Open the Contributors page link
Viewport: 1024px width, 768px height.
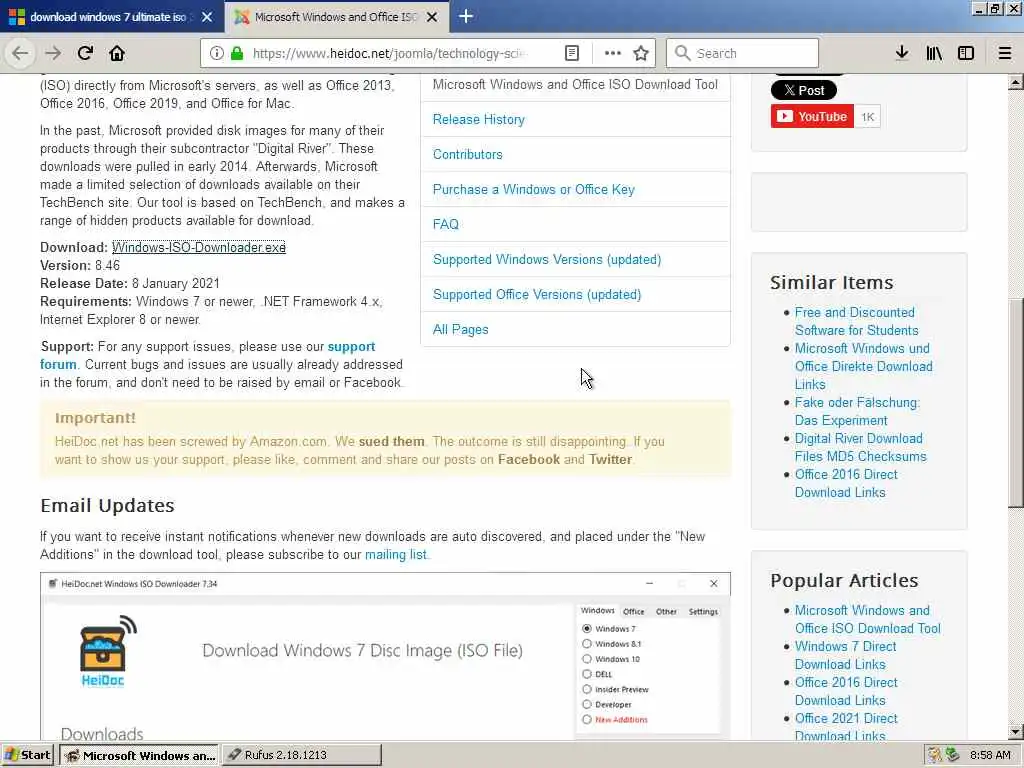[468, 155]
